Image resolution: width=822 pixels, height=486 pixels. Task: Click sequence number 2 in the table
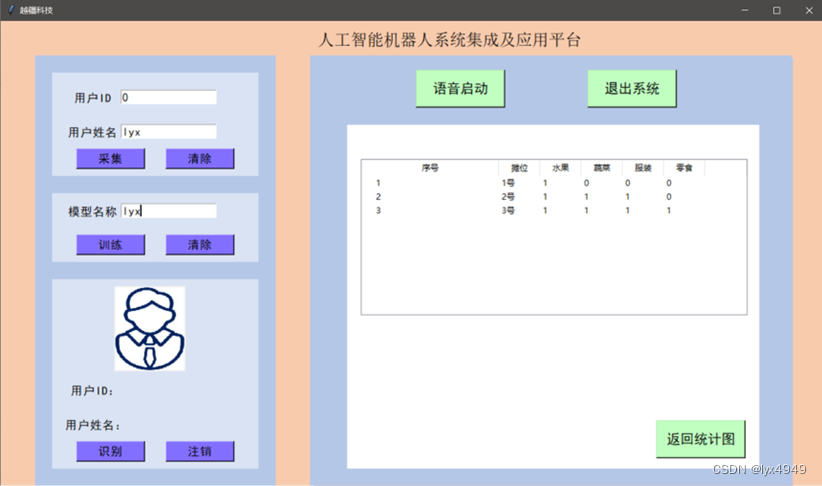coord(378,197)
